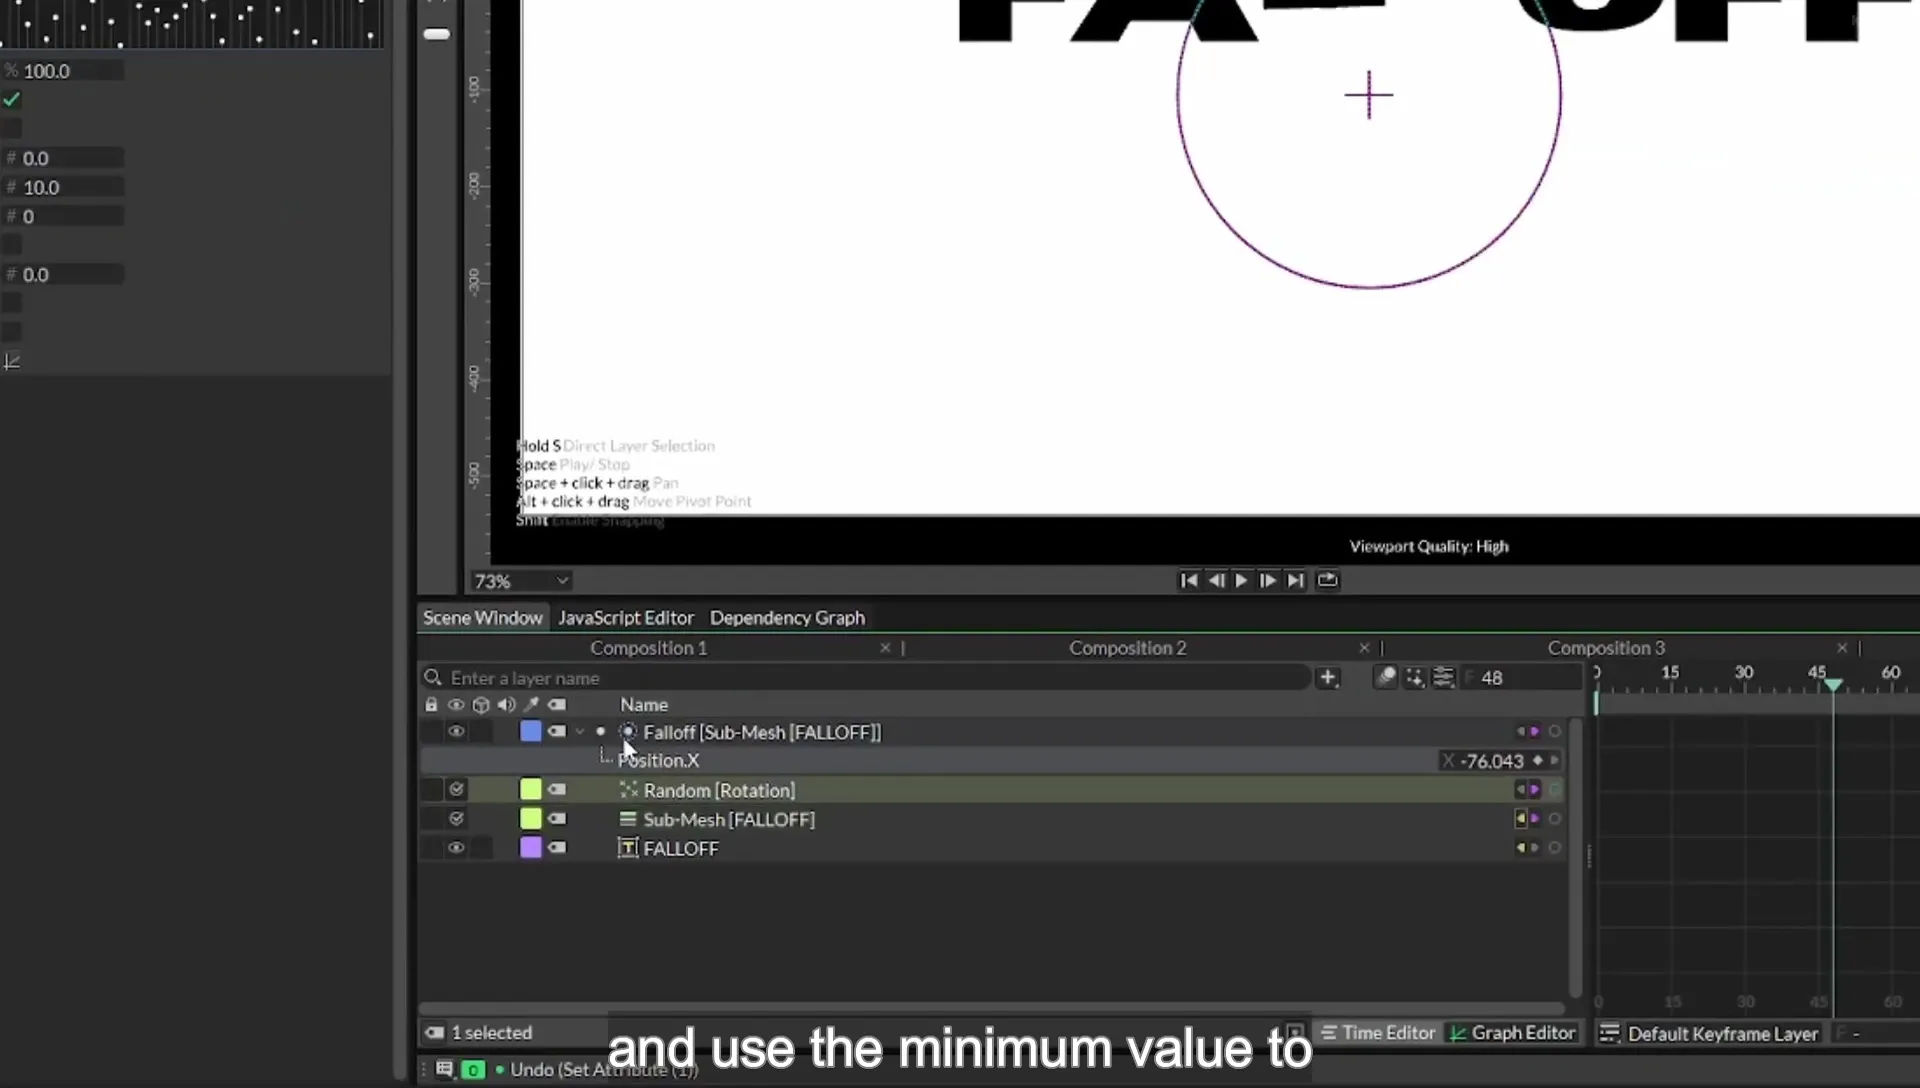The image size is (1920, 1088).
Task: Toggle the Sub-Mesh [FALLOFF] enable checkbox
Action: 456,819
